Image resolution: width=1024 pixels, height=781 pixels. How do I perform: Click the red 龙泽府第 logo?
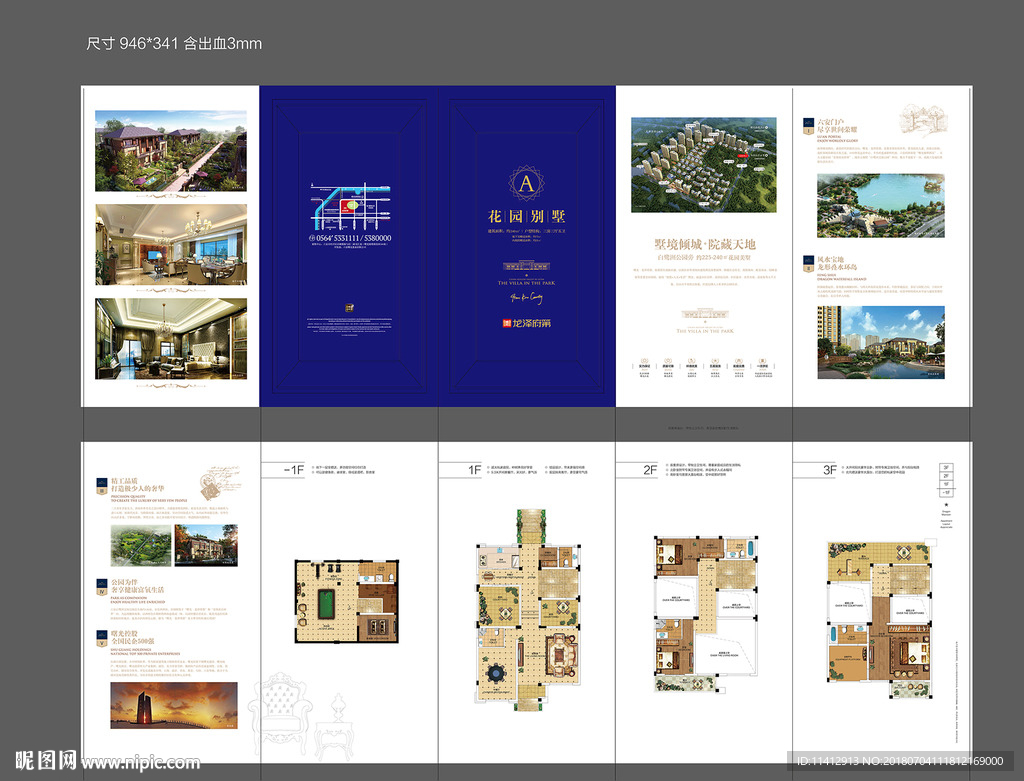[x=526, y=323]
